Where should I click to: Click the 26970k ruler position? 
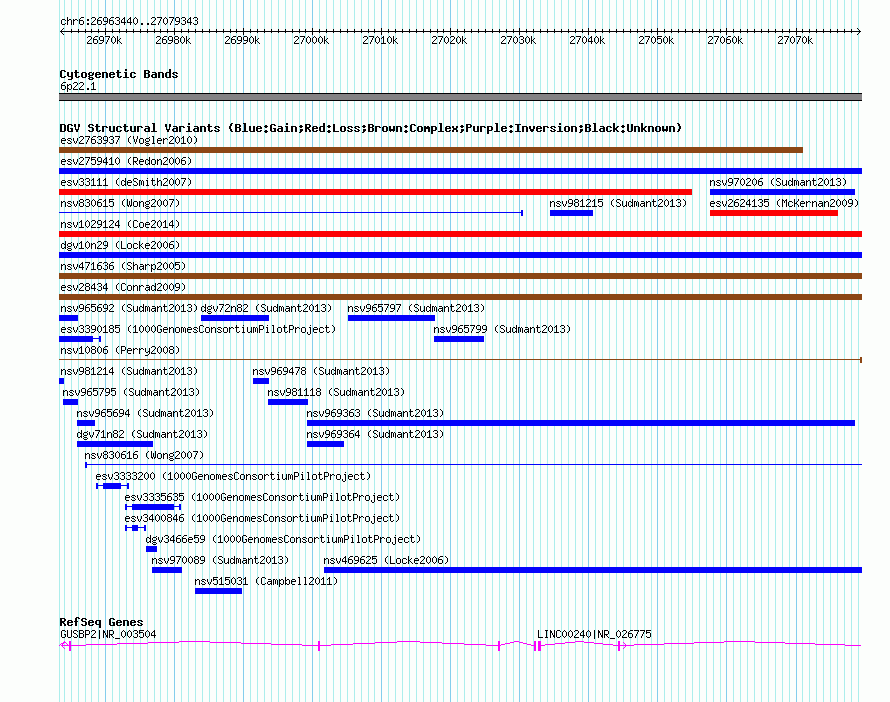click(x=104, y=40)
